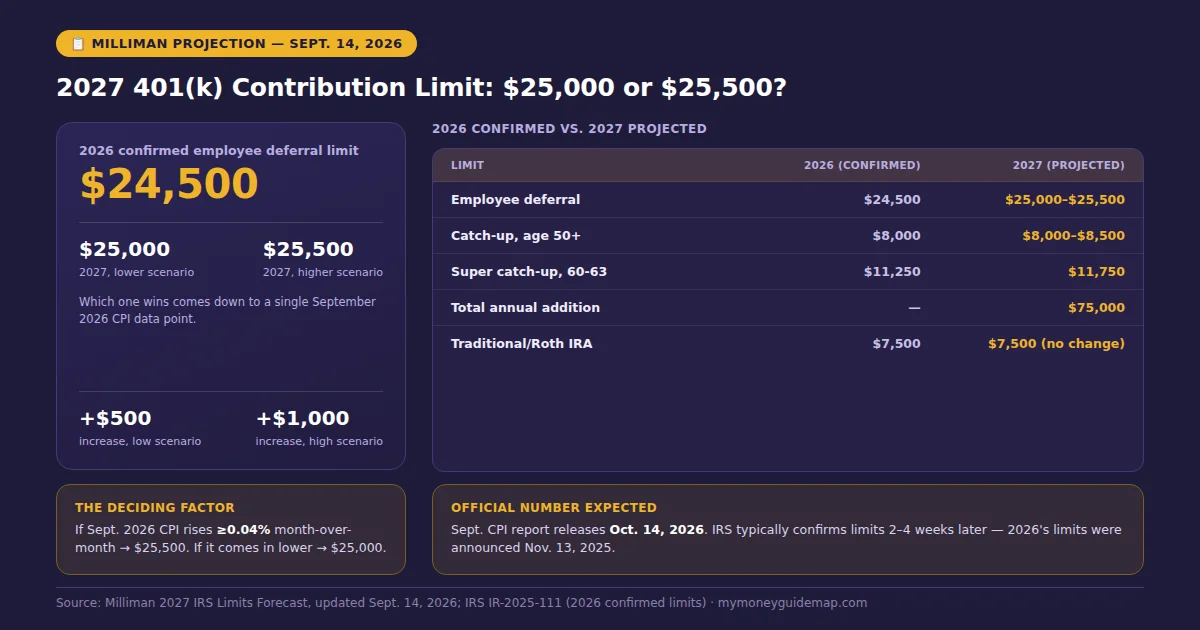Click the '2026 Confirmed vs. 2027 Projected' heading
1200x630 pixels.
569,129
